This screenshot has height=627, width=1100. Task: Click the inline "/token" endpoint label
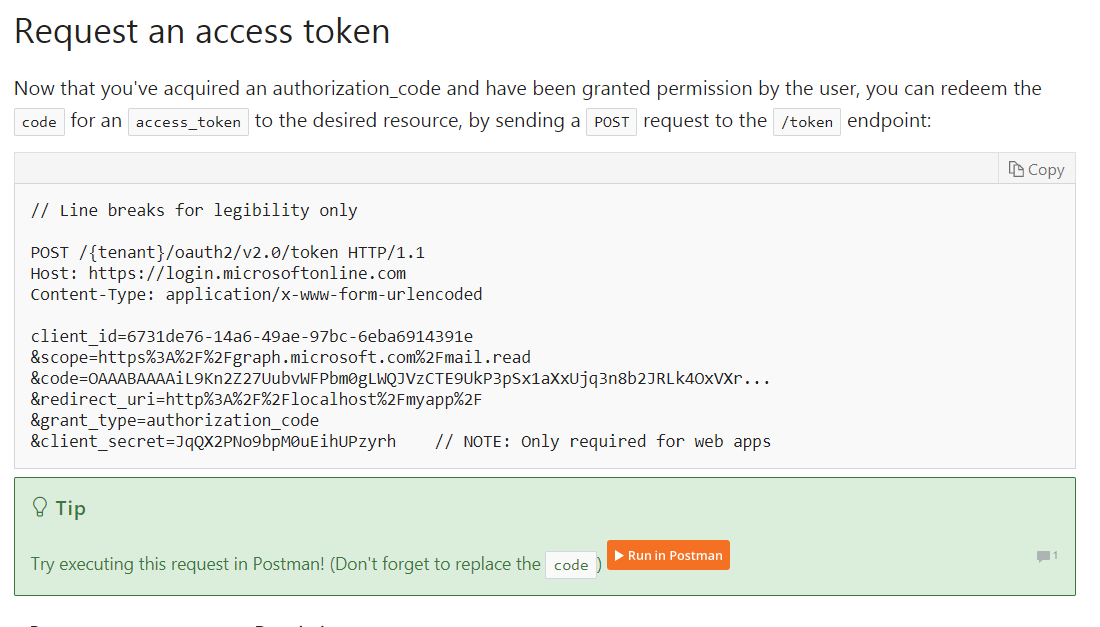pos(807,122)
